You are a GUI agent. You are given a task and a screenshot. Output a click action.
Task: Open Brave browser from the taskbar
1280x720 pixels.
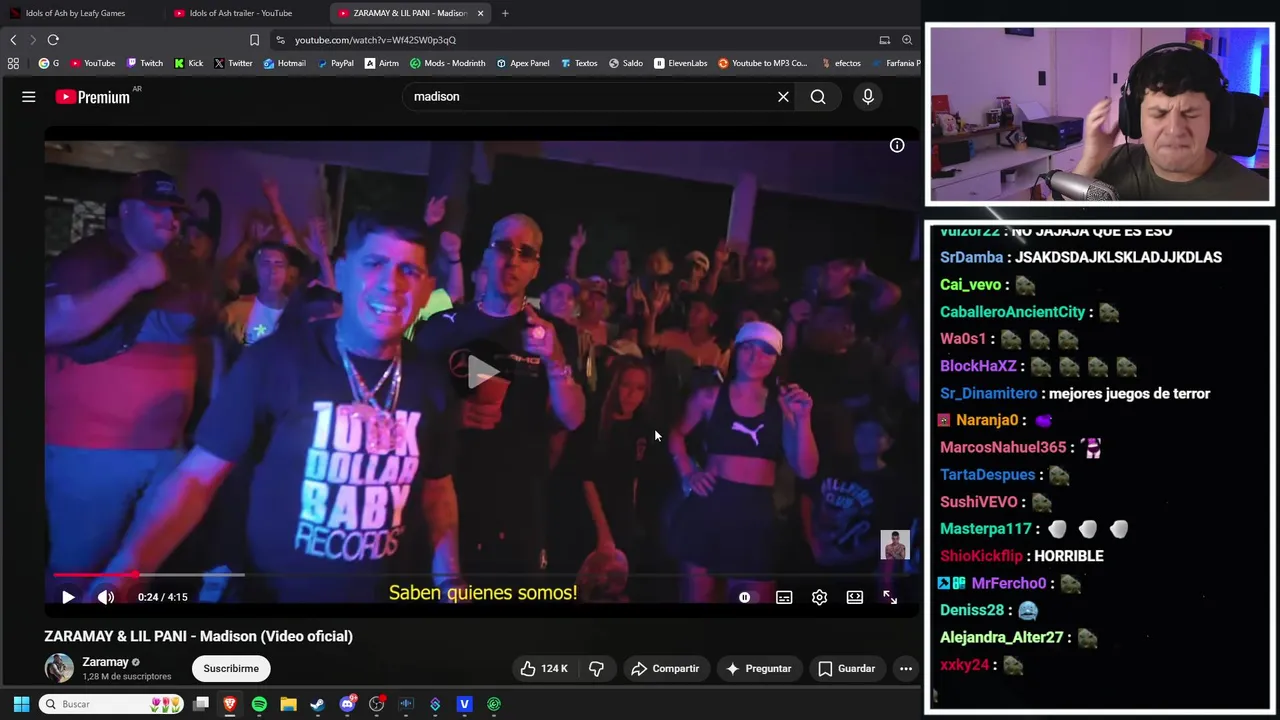pos(230,704)
